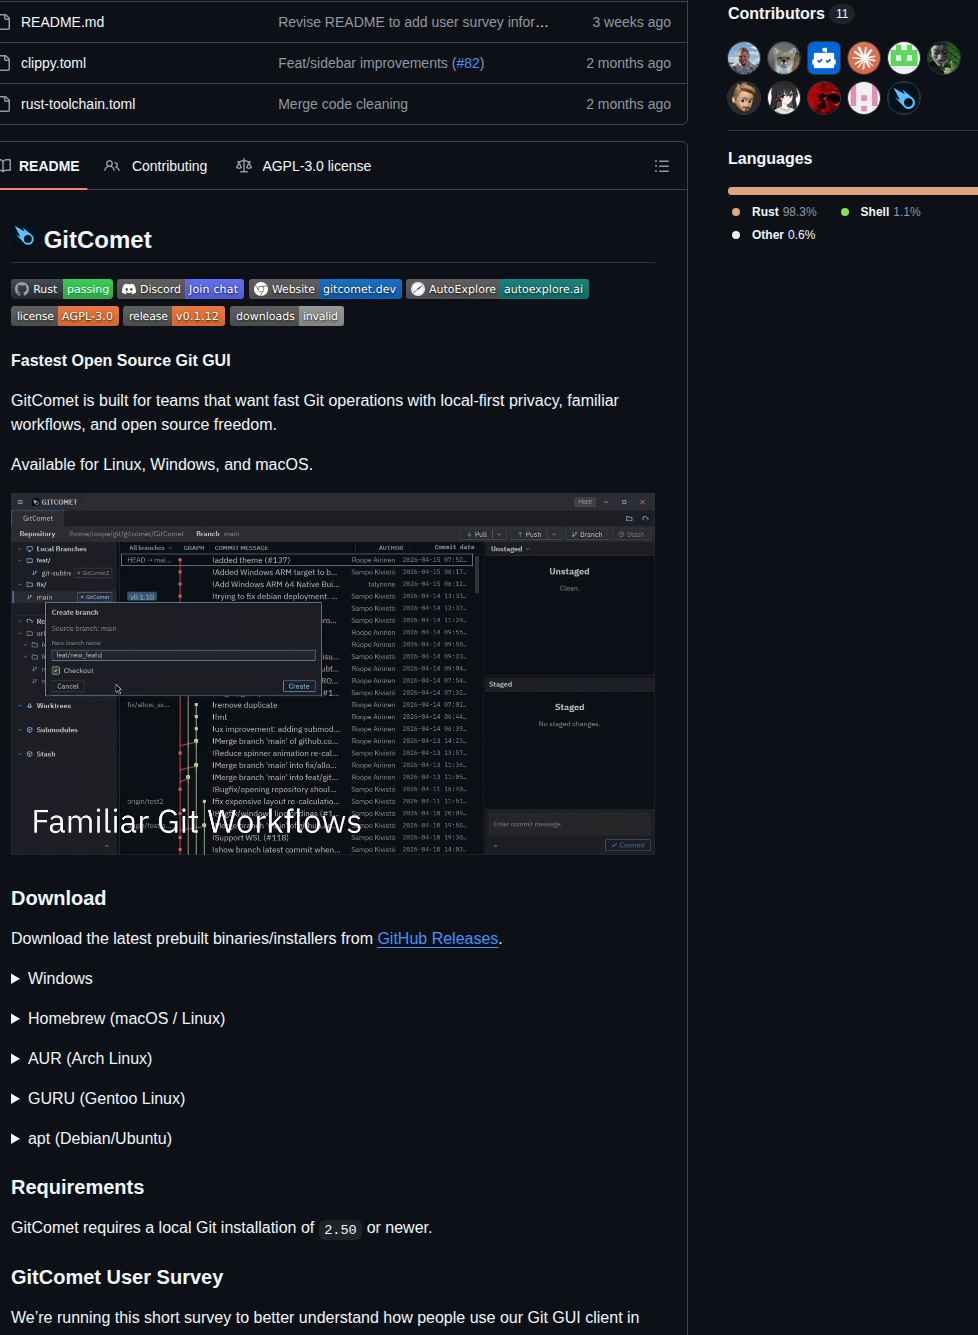The height and width of the screenshot is (1335, 978).
Task: Expand the GURU (Gentoo Linux) section
Action: tap(98, 1098)
